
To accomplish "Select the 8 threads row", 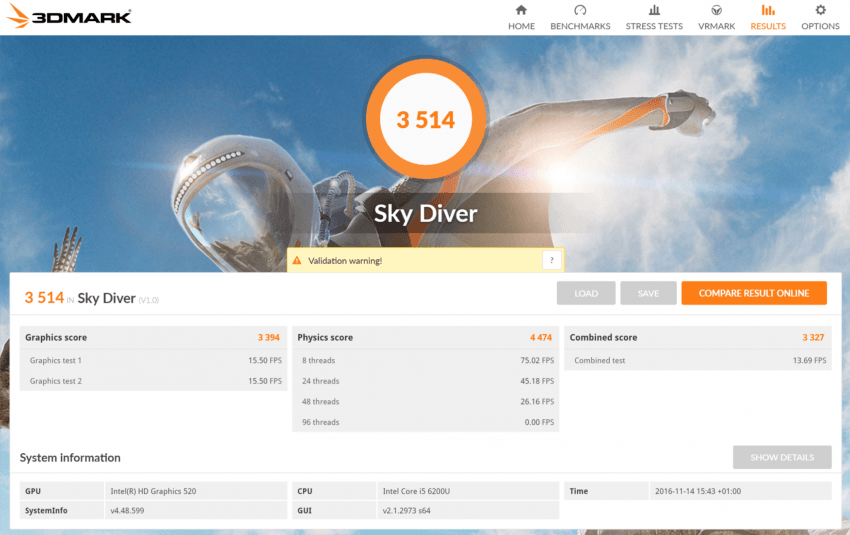I will (426, 360).
